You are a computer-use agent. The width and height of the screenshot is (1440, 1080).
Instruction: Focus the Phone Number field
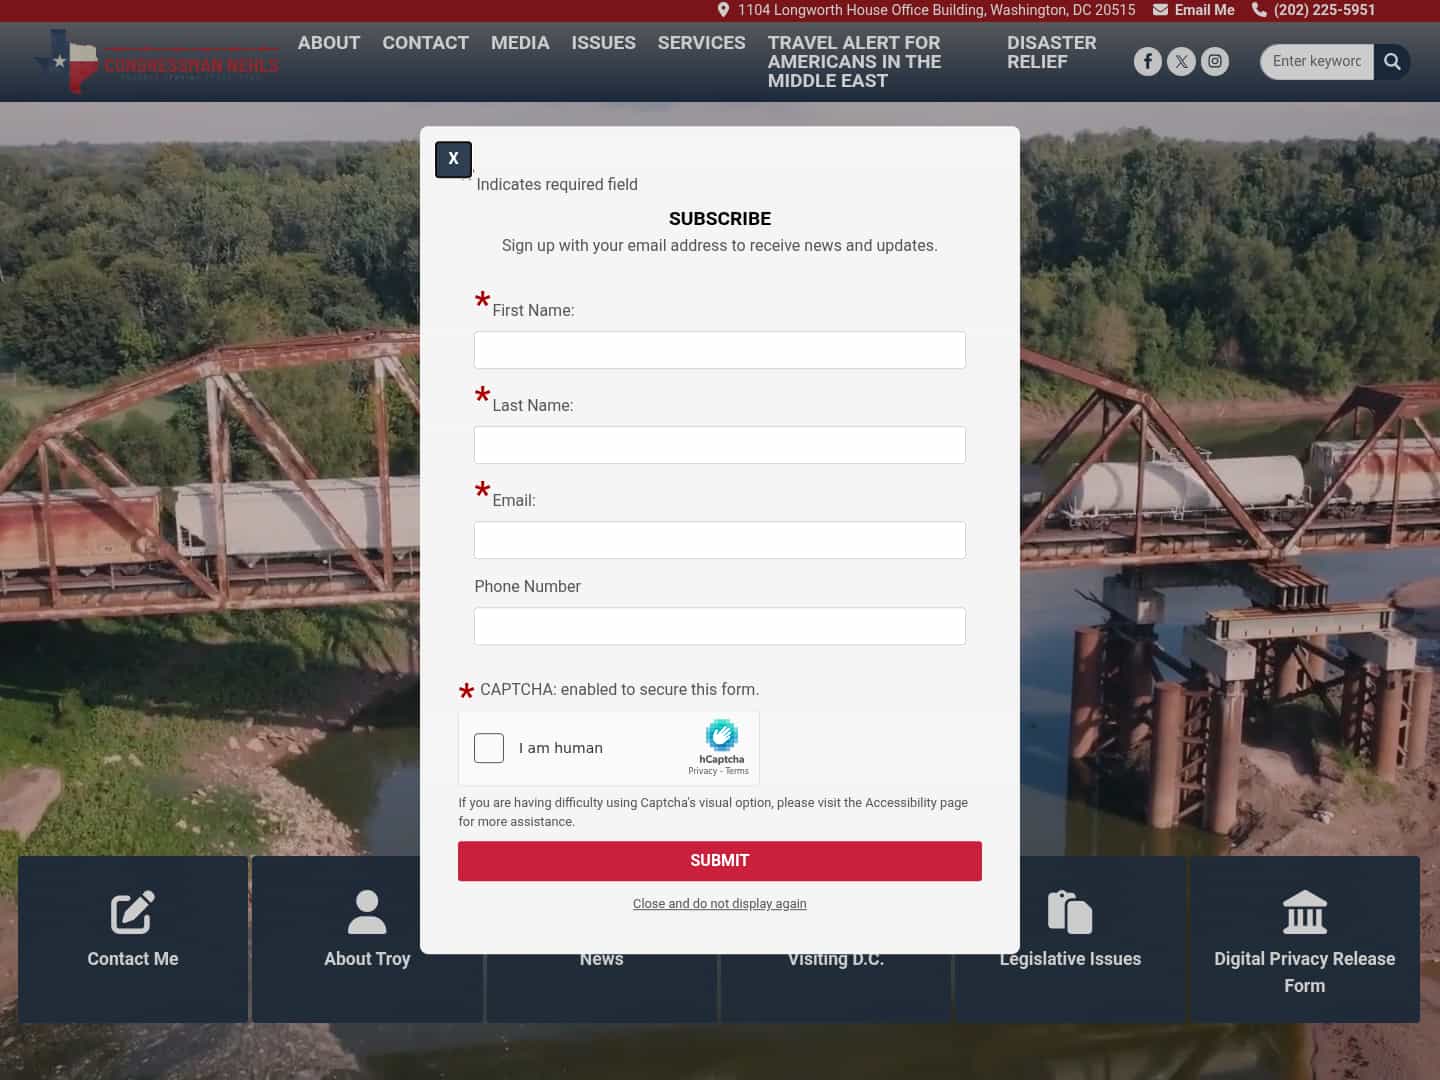tap(720, 626)
